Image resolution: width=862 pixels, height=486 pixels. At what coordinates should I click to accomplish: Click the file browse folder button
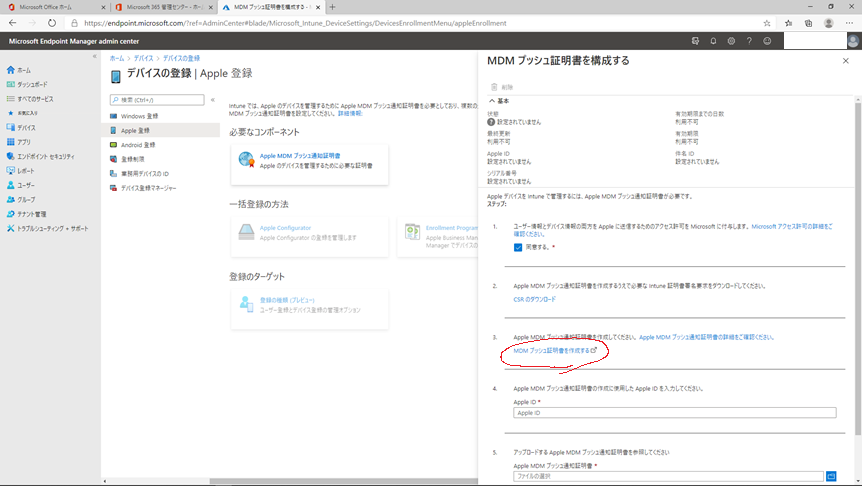(x=831, y=476)
